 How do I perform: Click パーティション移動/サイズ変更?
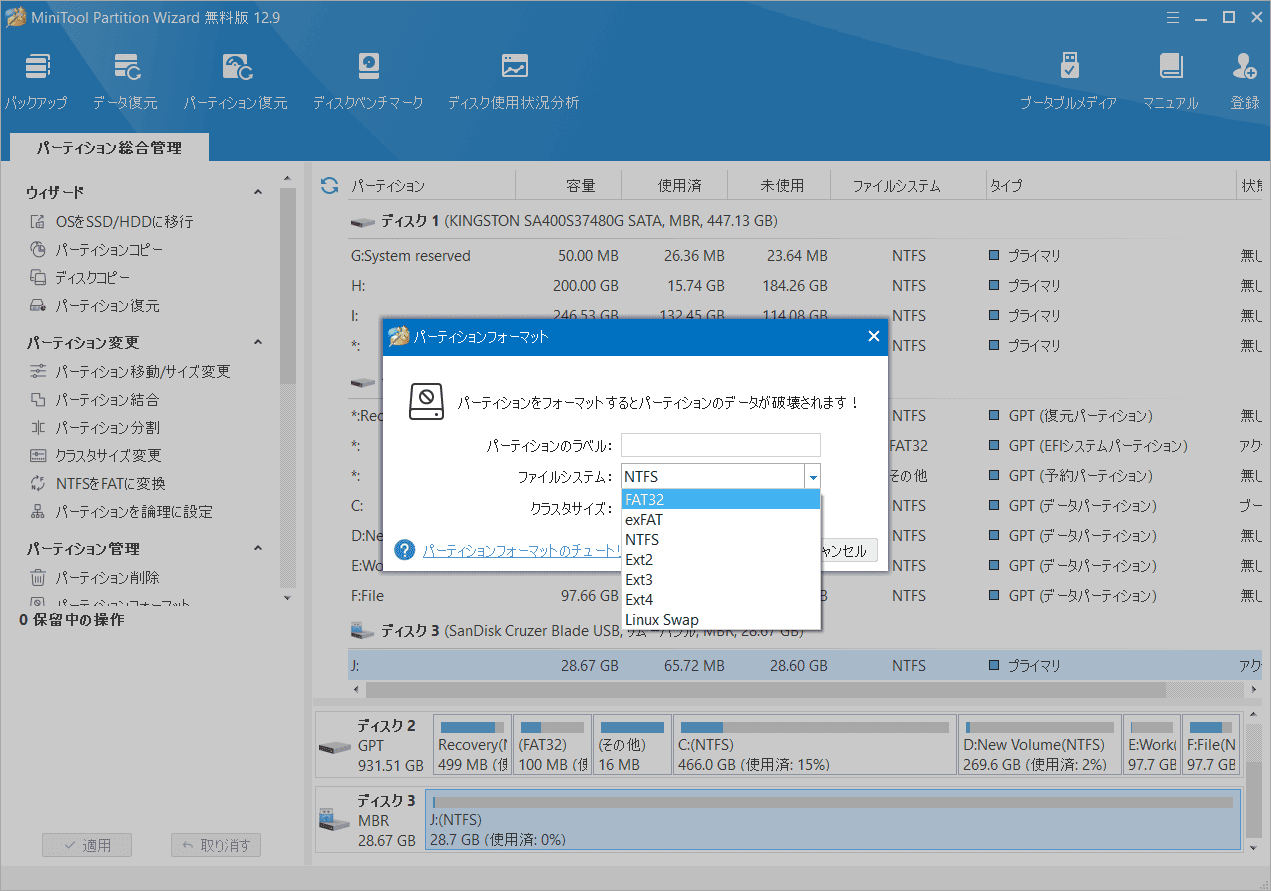pos(130,371)
